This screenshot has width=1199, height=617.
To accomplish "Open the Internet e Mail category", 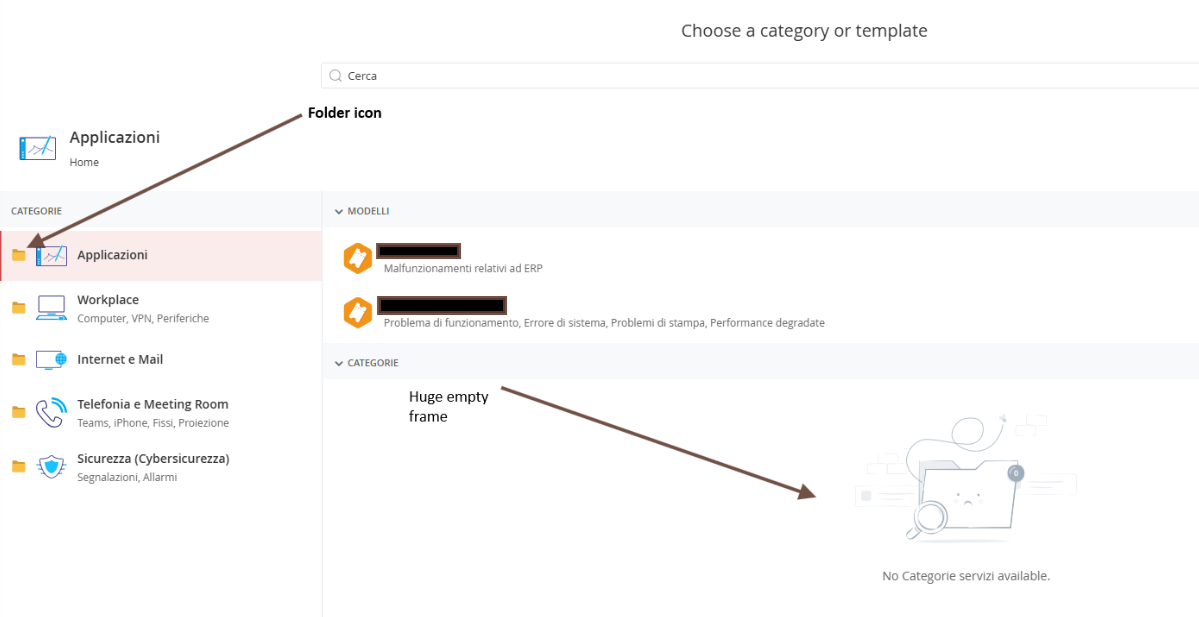I will (x=120, y=359).
